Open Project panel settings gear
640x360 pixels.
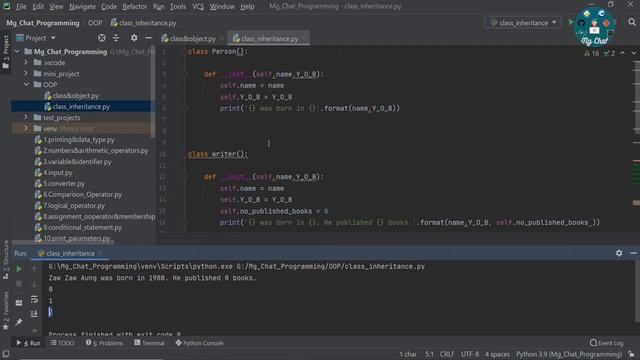(x=134, y=38)
